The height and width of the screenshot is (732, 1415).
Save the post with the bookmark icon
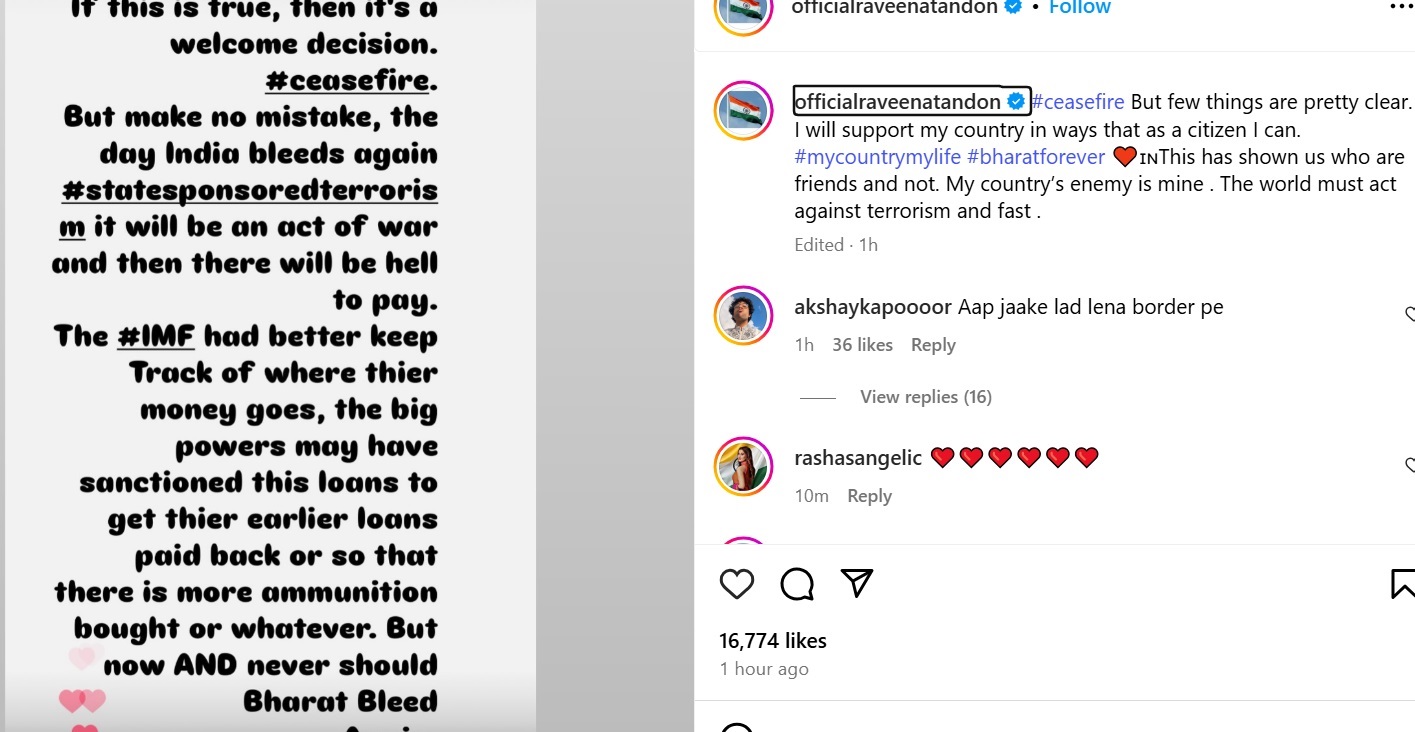[x=1402, y=584]
